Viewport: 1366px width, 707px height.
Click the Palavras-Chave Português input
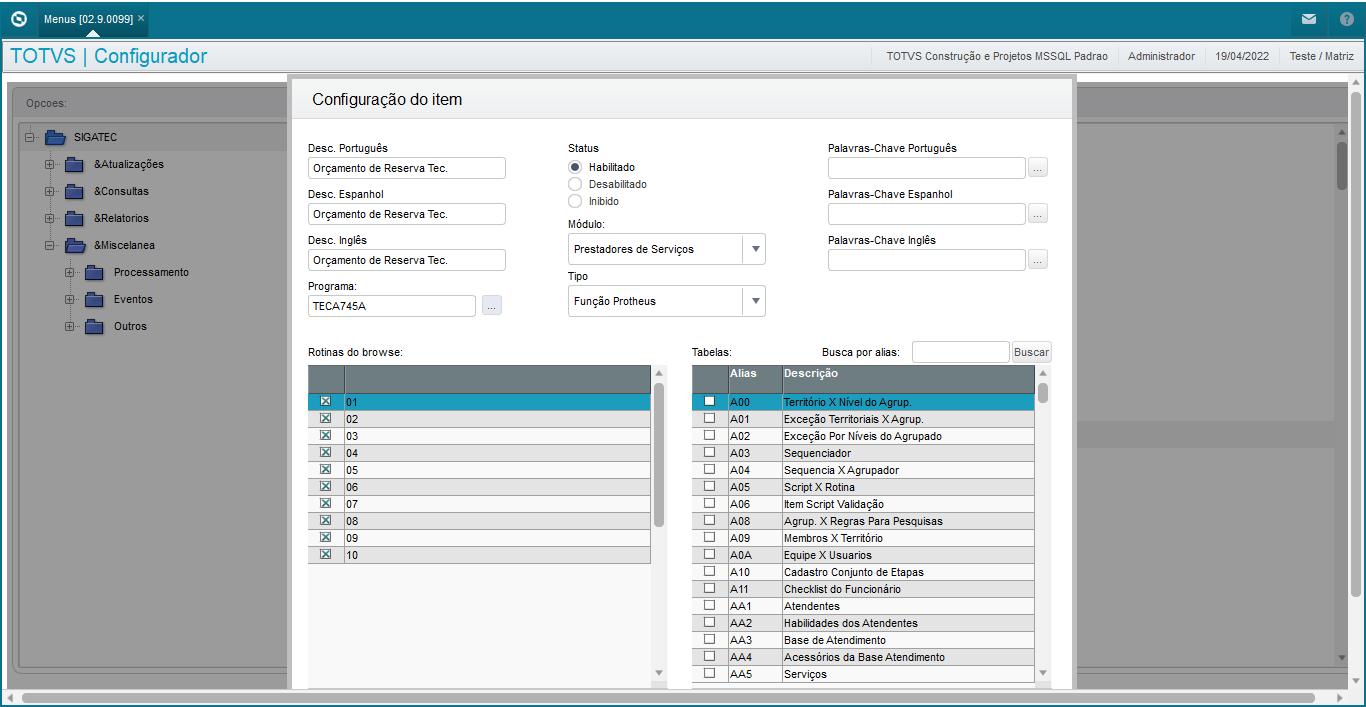tap(927, 168)
